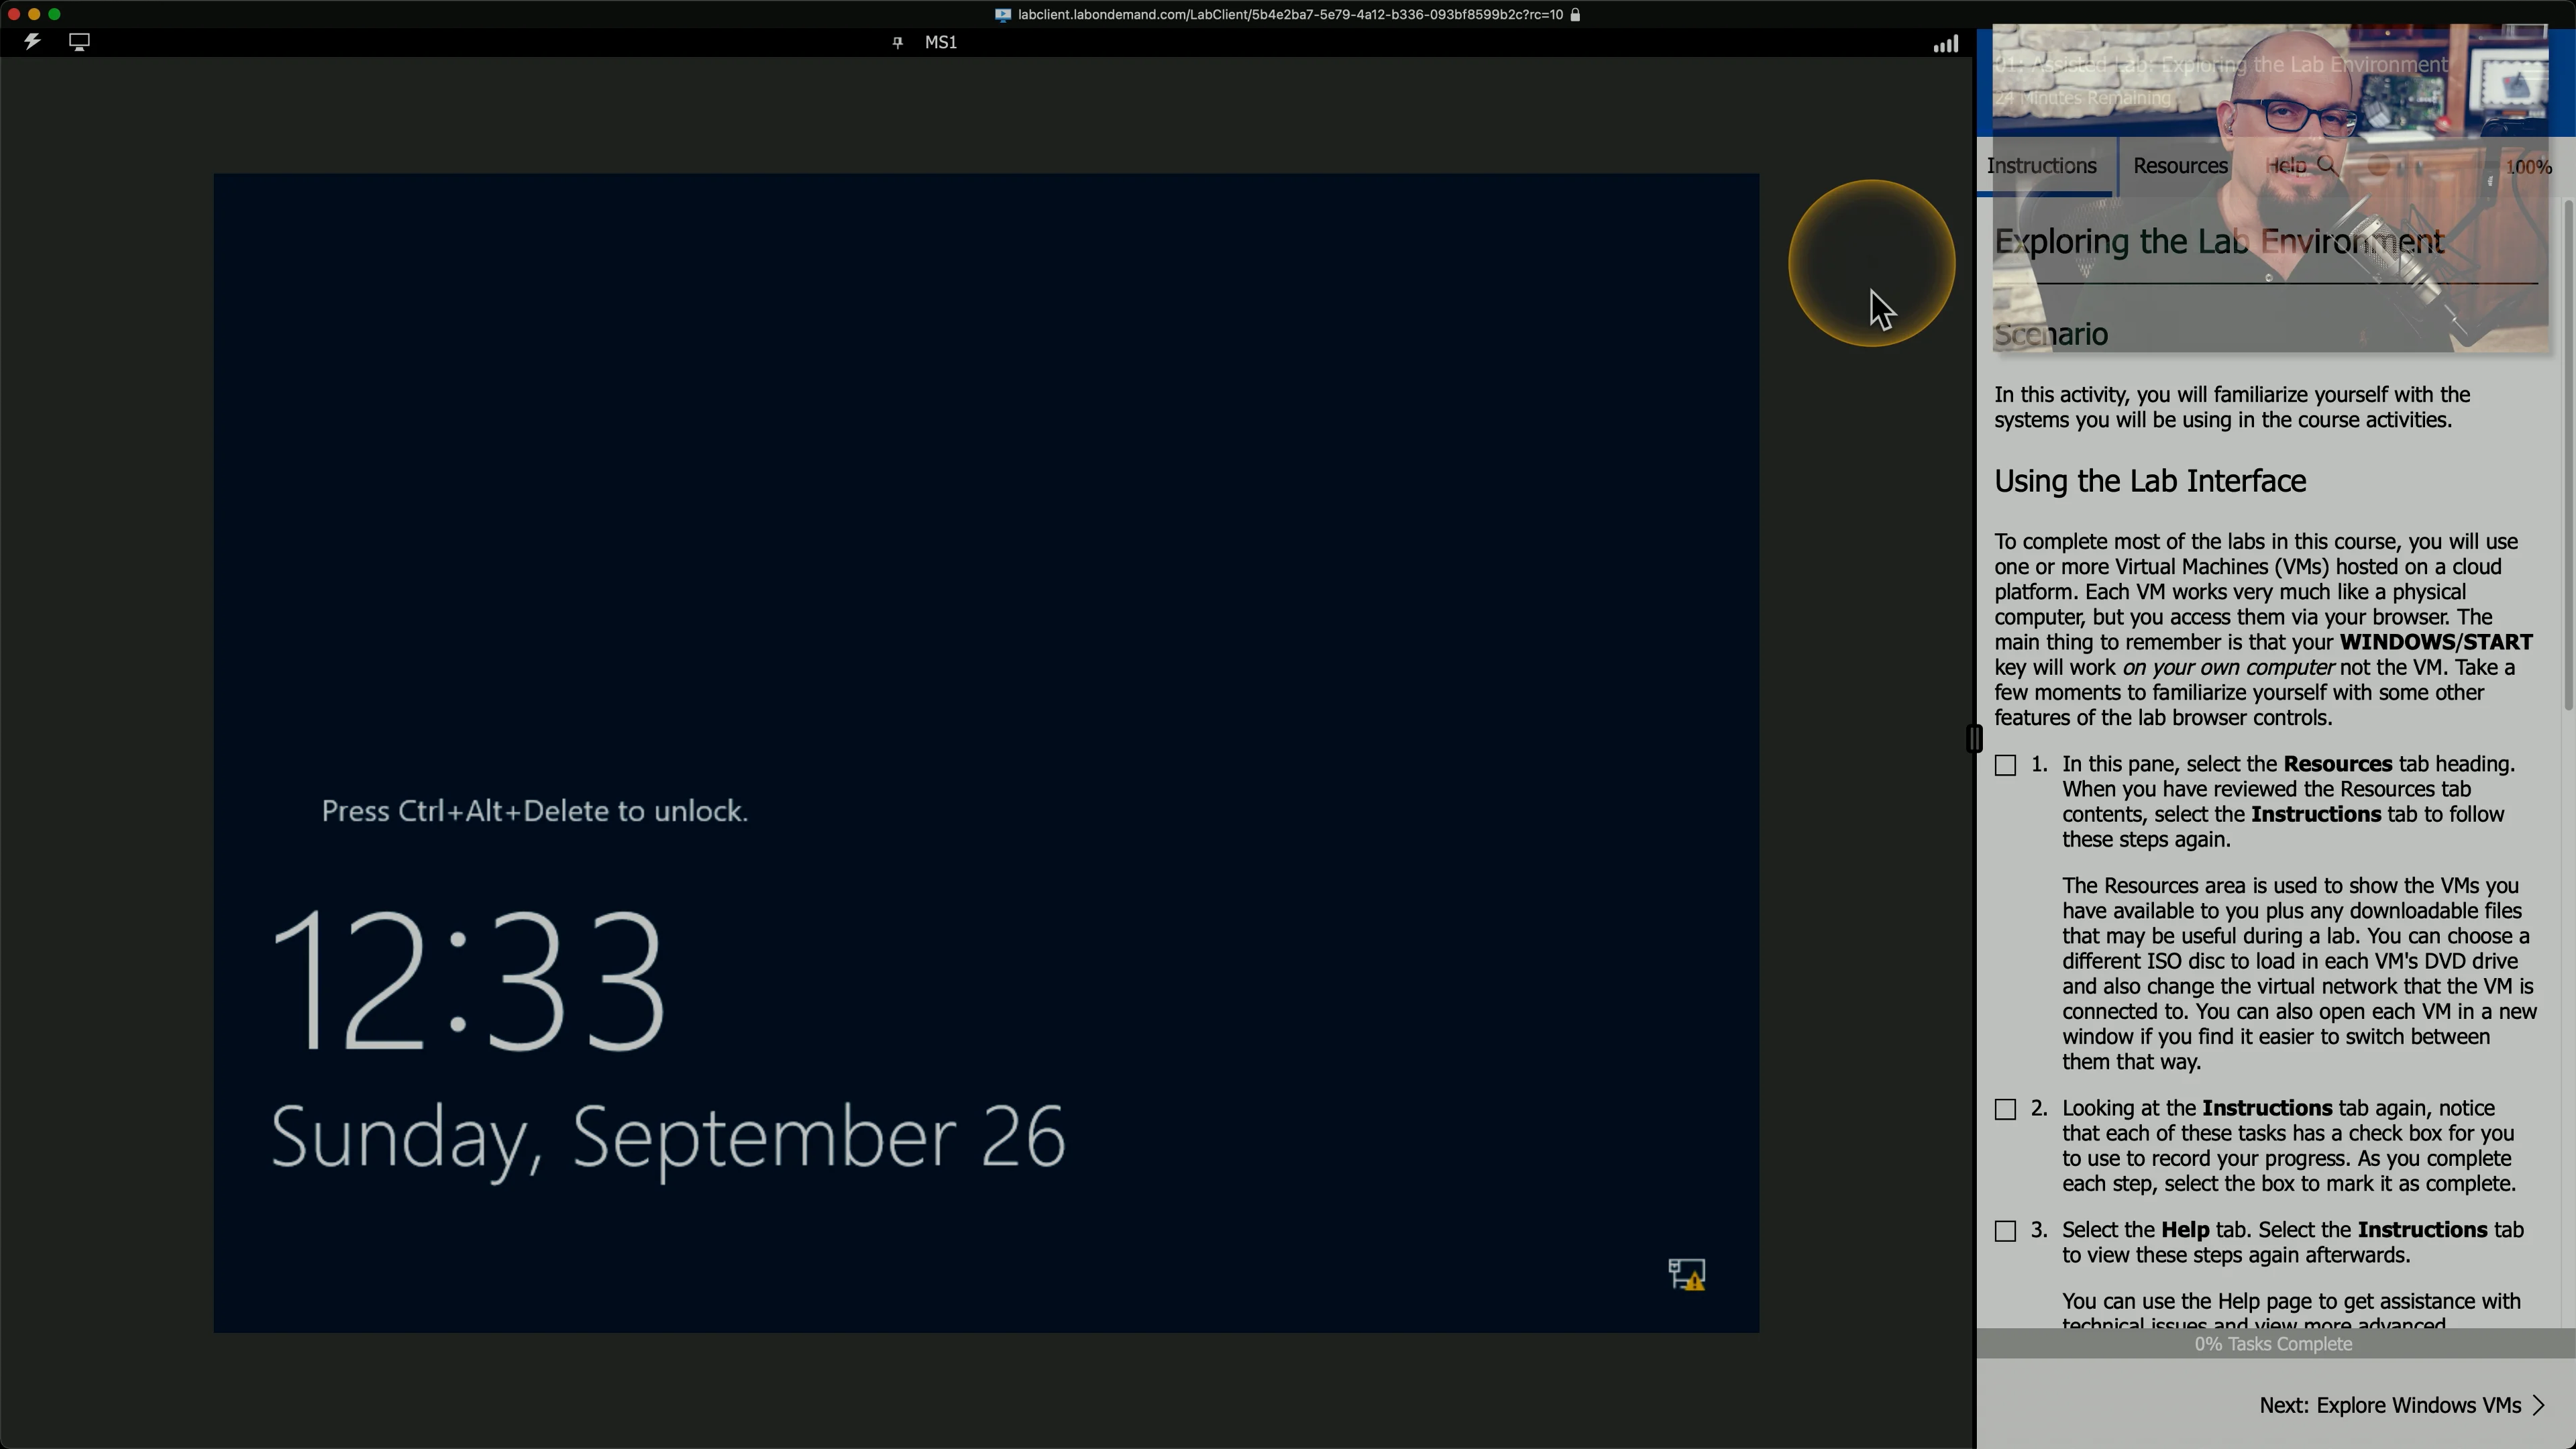2576x1449 pixels.
Task: Click the site favicon before the URL
Action: 1002,15
